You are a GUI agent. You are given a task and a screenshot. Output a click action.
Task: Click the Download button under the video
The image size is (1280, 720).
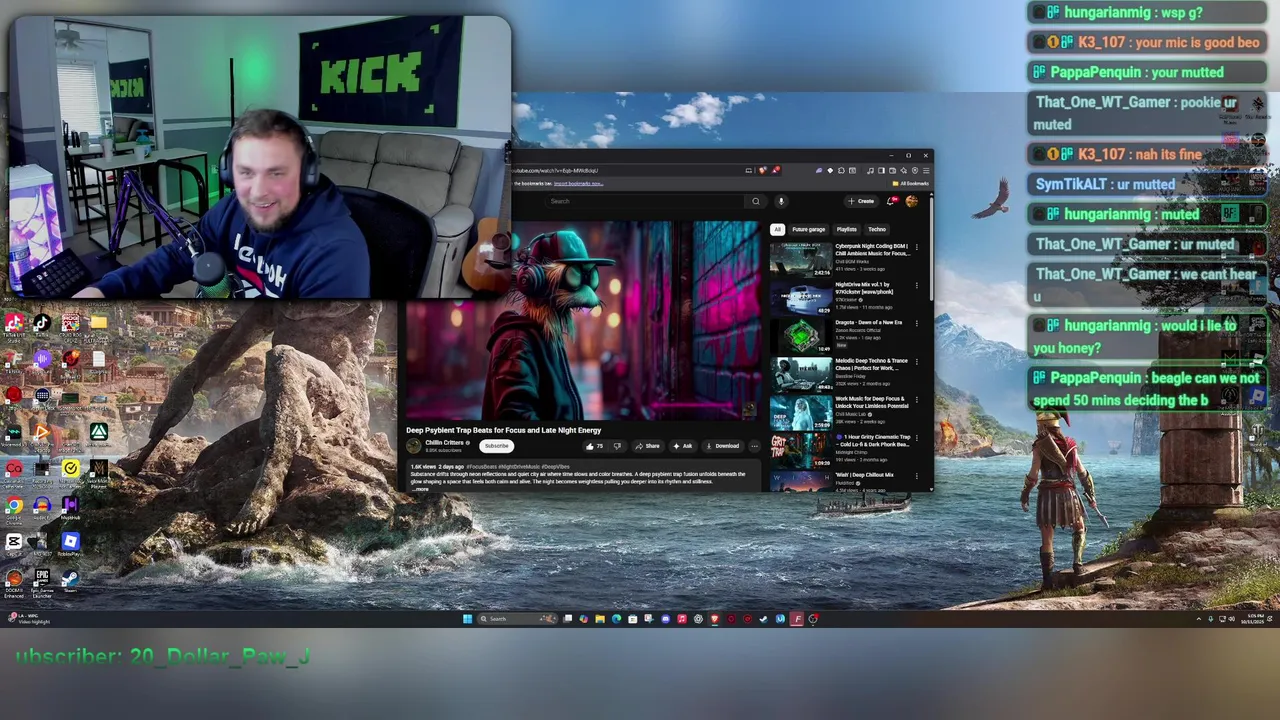[x=722, y=446]
